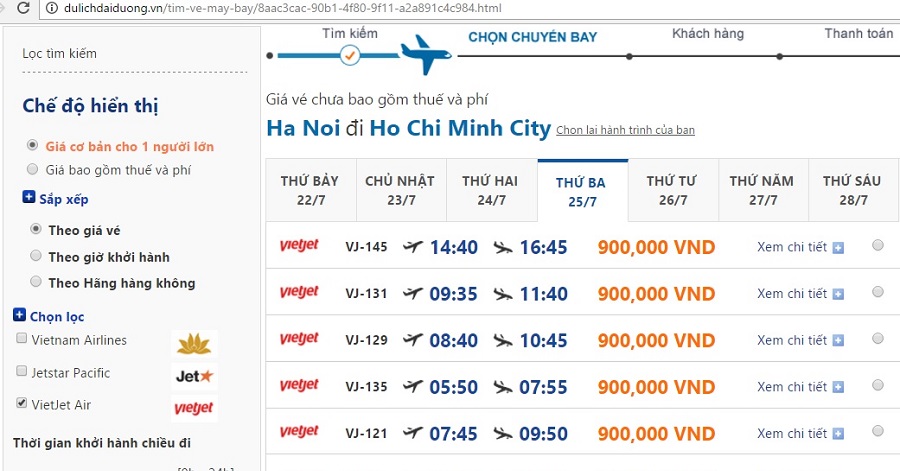This screenshot has height=471, width=900.
Task: Sort by 'Theo Hãng hàng không' radio
Action: (36, 281)
